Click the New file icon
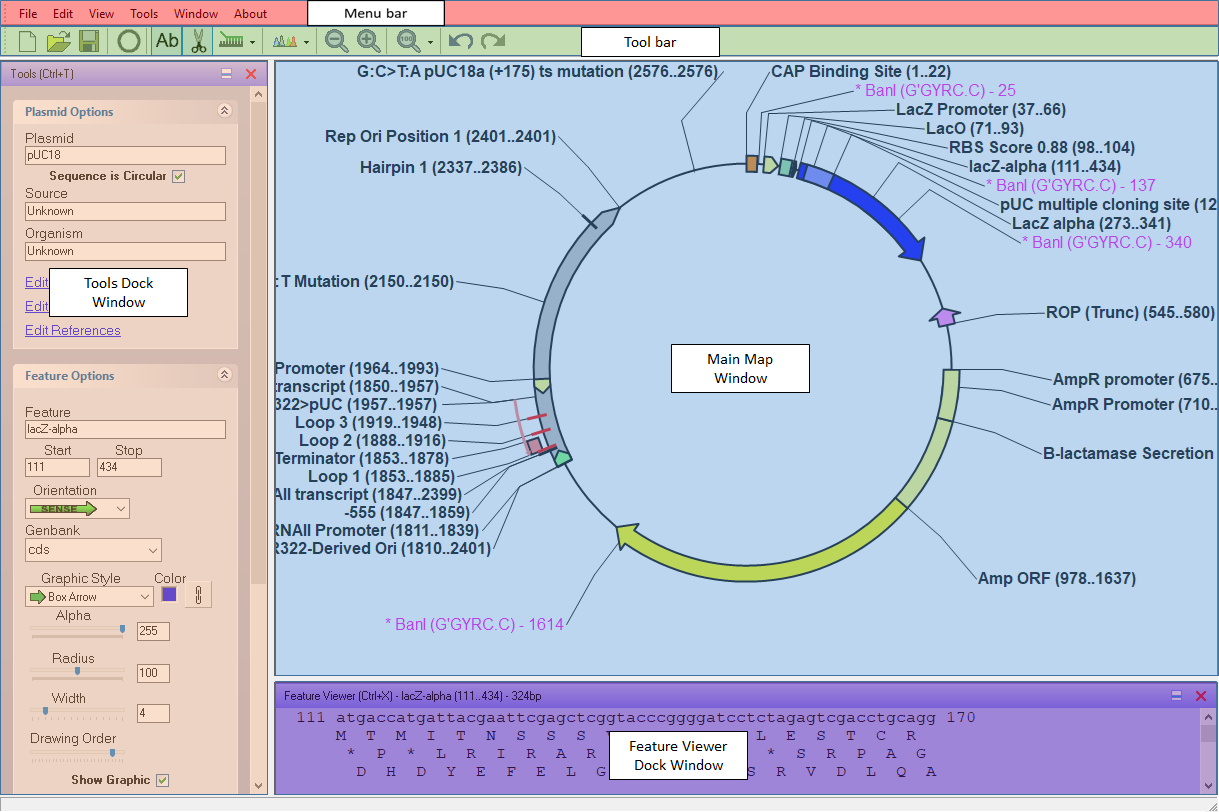 click(x=27, y=41)
